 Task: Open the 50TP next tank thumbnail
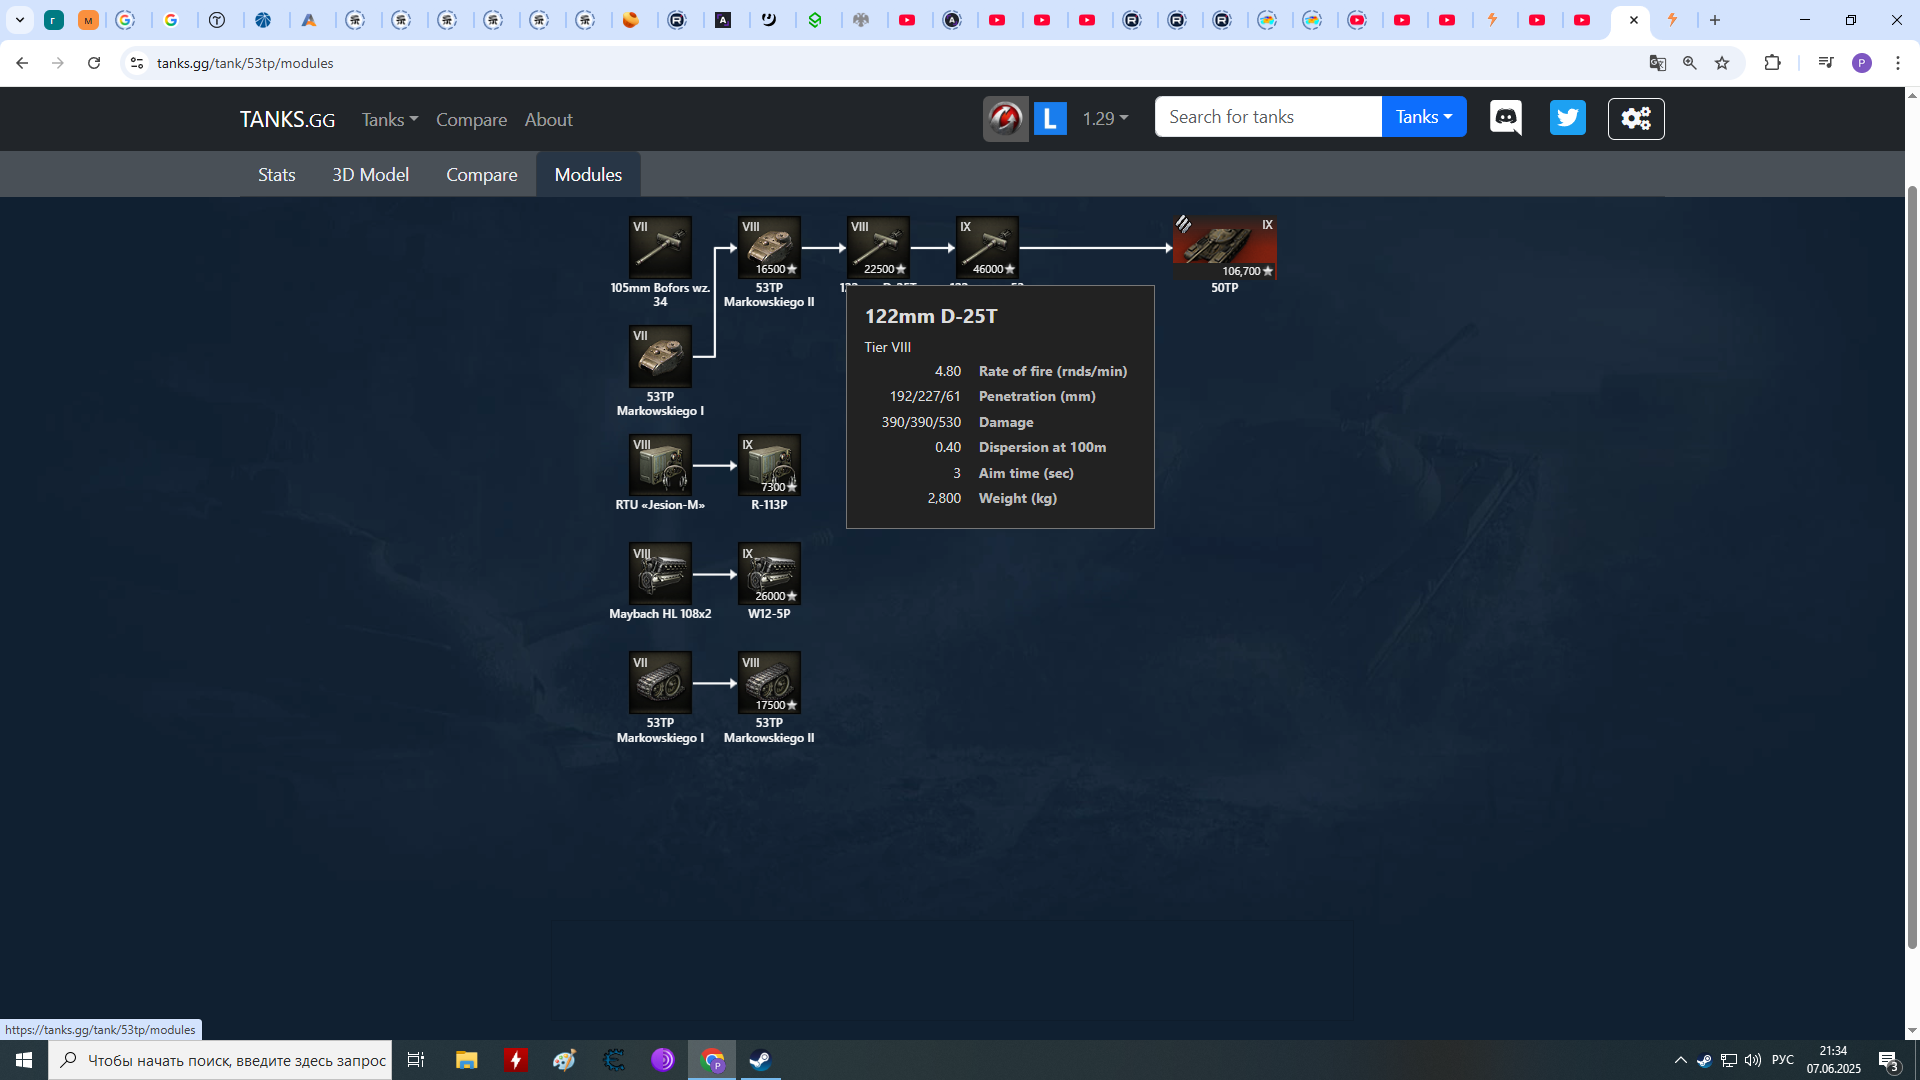(x=1224, y=247)
